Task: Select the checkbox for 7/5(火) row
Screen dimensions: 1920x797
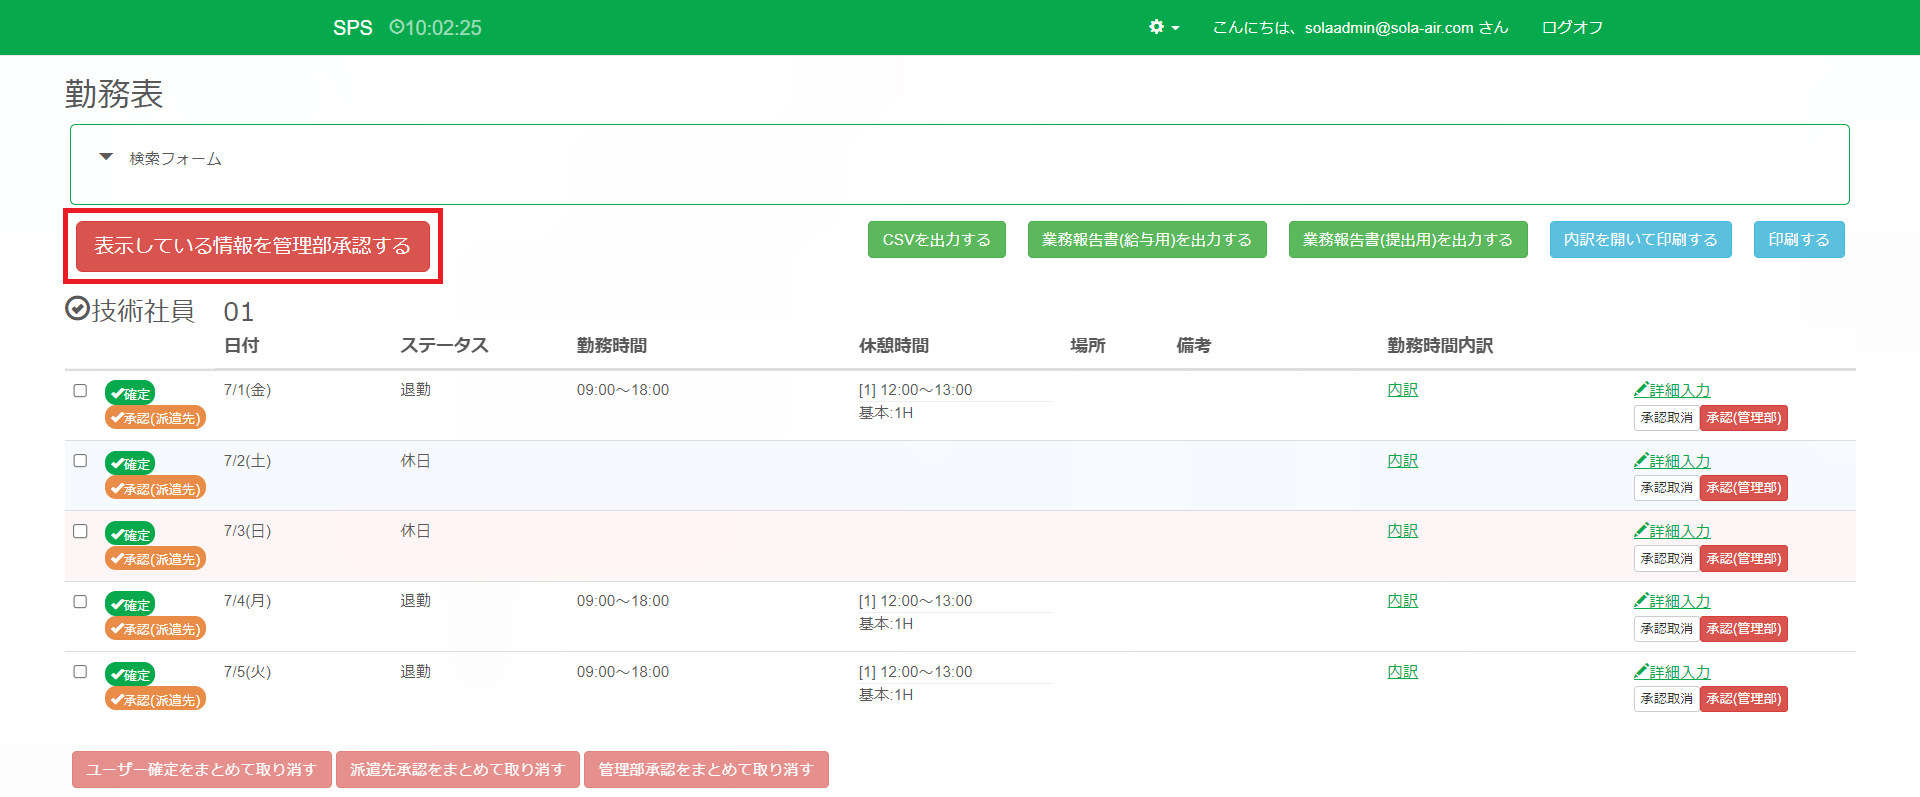Action: coord(80,672)
